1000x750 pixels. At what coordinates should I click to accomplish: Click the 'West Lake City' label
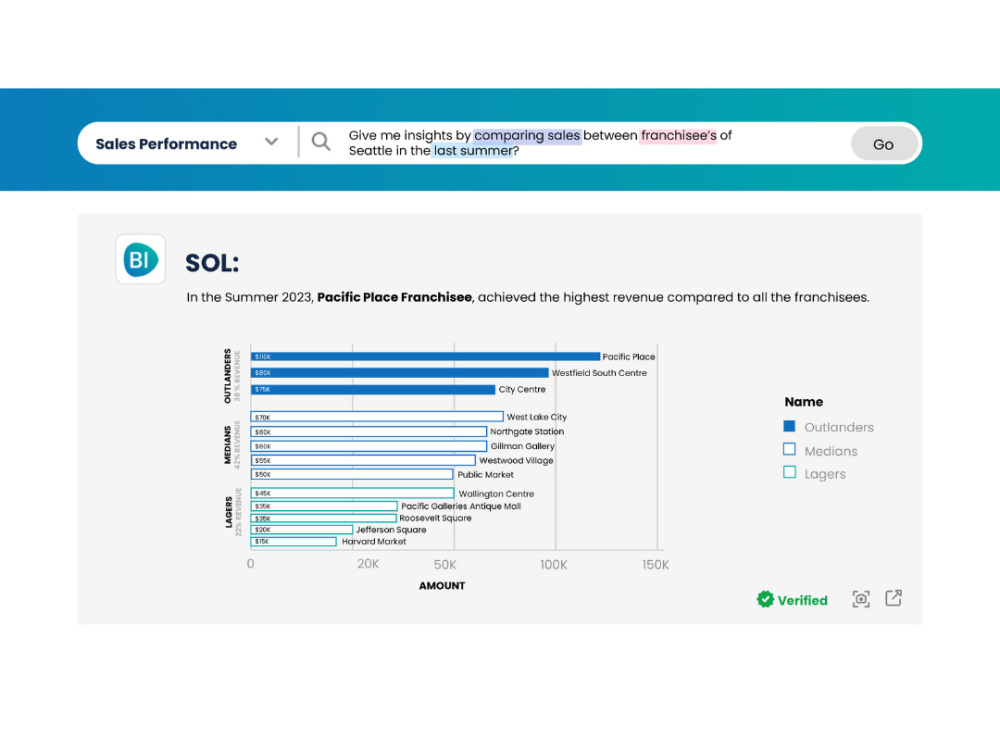coord(536,416)
